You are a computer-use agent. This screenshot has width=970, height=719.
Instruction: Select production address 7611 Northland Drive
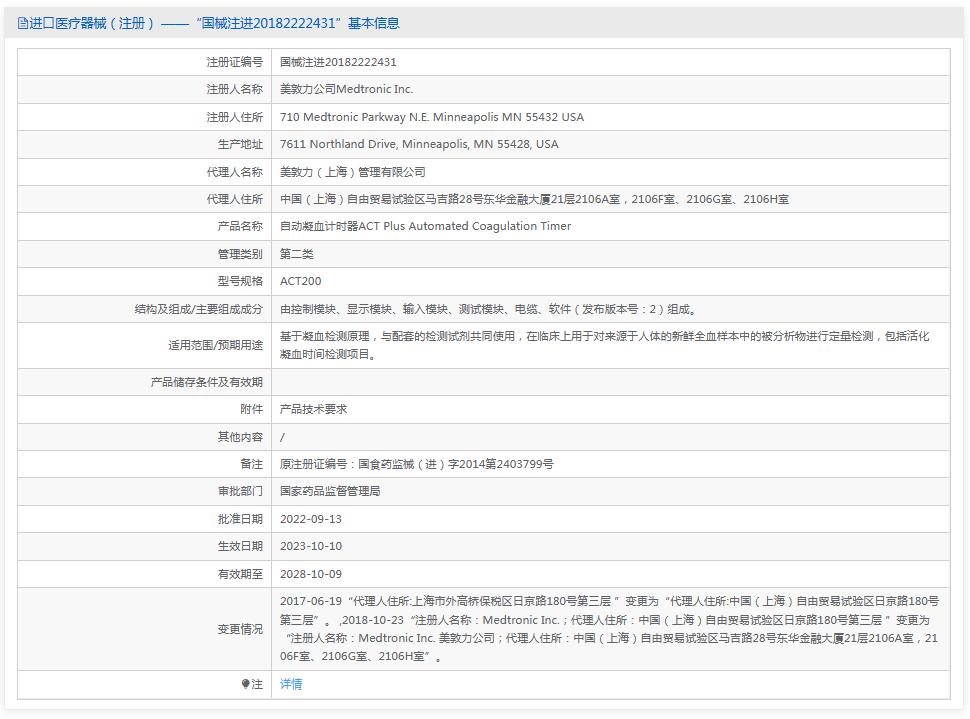tap(419, 144)
